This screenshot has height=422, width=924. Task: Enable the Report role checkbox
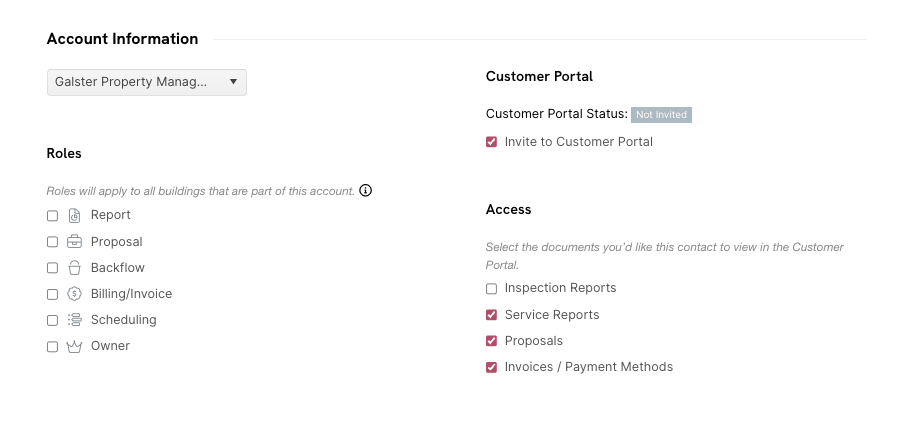52,215
